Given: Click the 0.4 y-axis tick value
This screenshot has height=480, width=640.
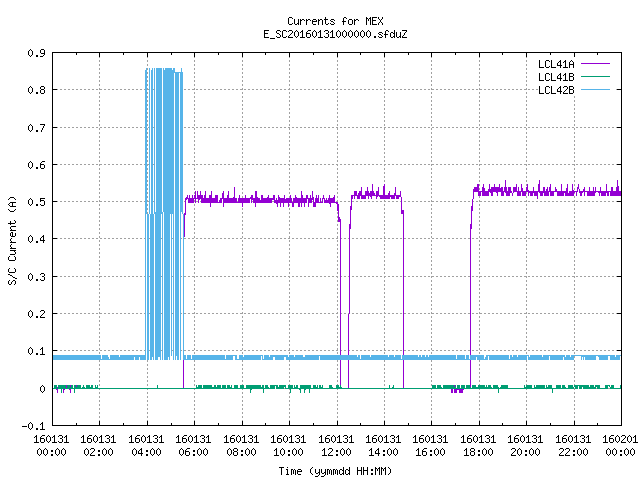Looking at the screenshot, I should (x=36, y=239).
